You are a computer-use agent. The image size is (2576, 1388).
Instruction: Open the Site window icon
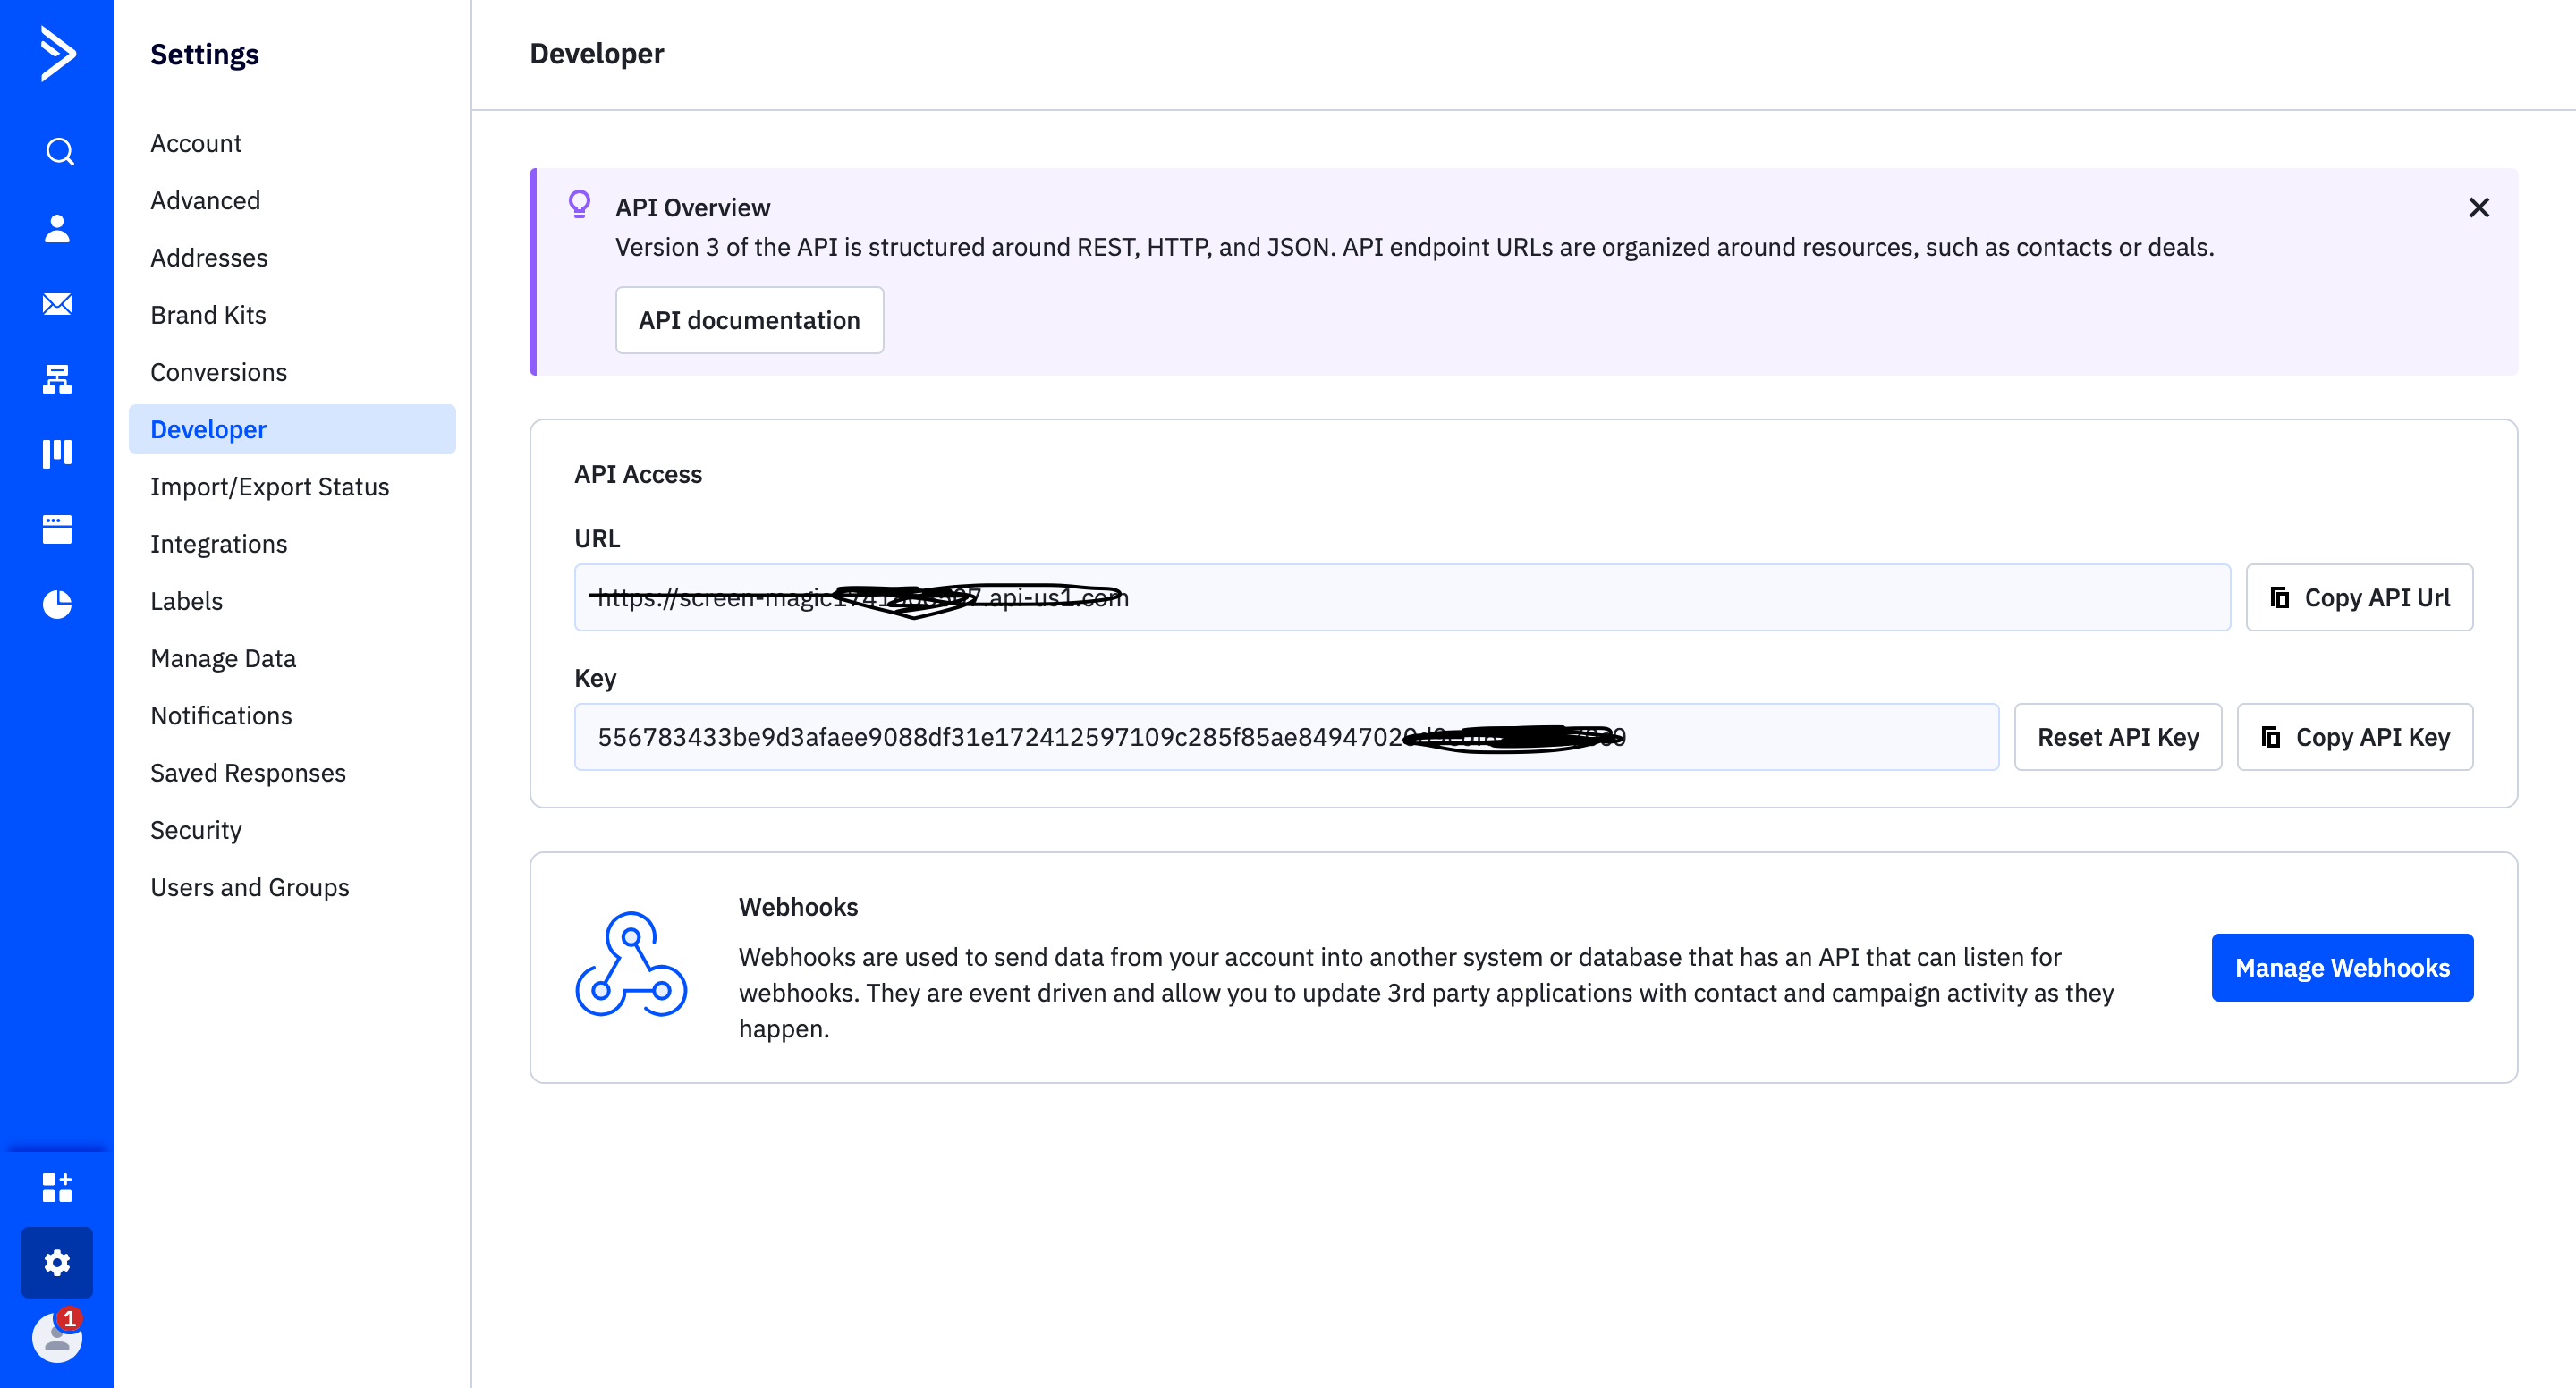click(58, 529)
